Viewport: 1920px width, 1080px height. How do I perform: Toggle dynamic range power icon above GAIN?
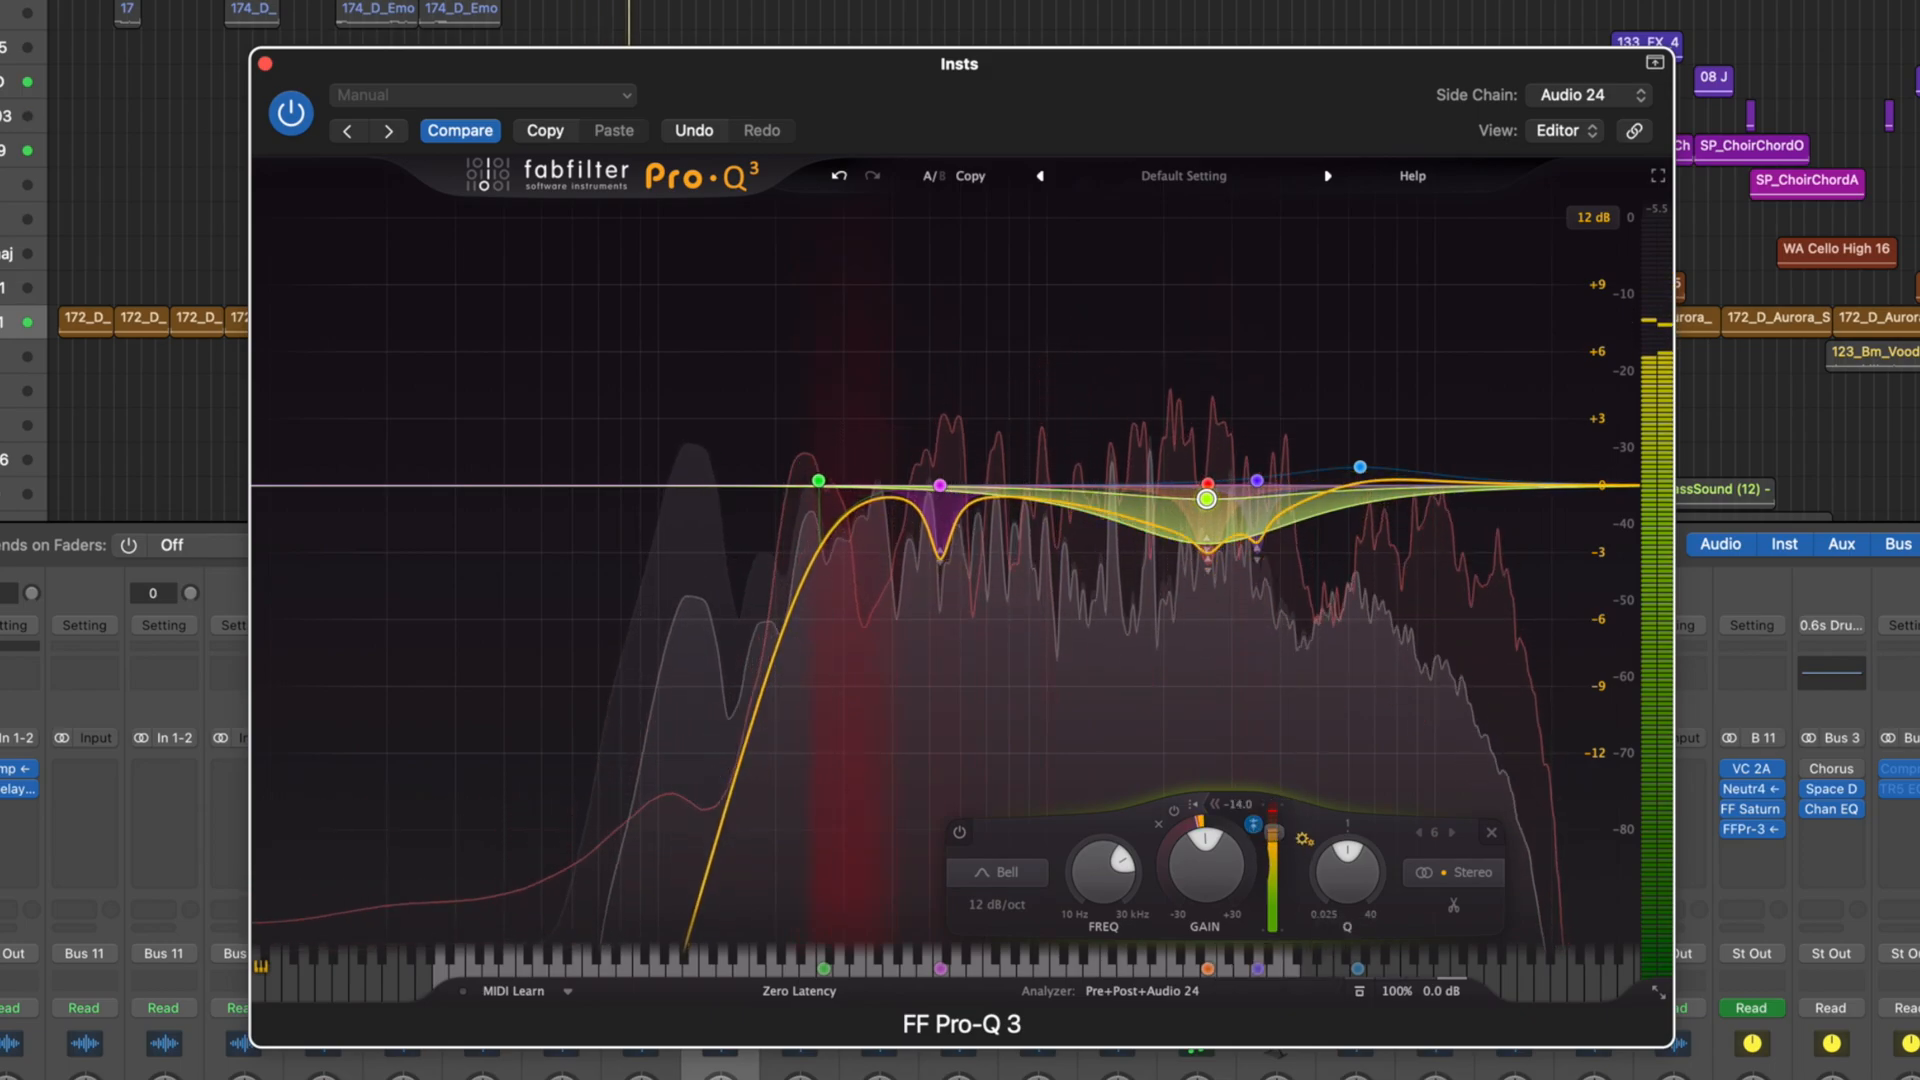[x=1174, y=810]
